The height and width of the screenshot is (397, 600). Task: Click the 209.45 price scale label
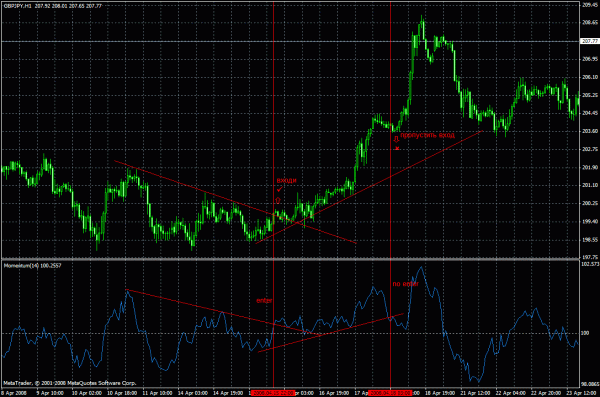click(590, 5)
